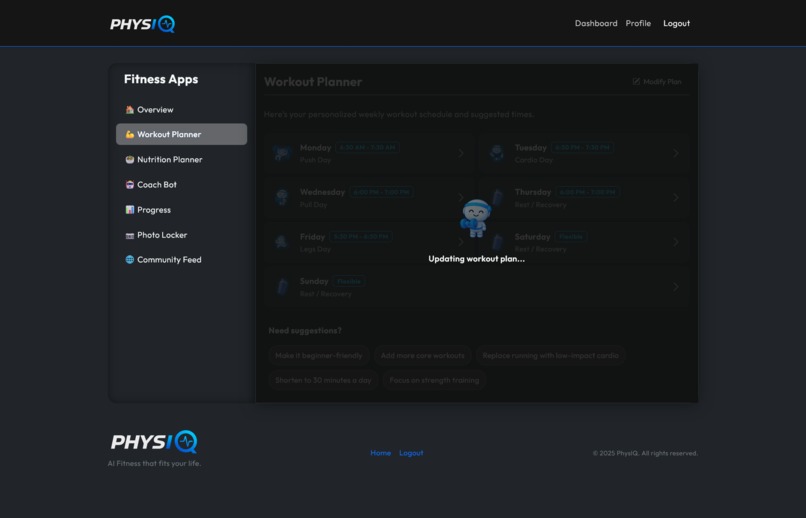Click the footer Home link
The width and height of the screenshot is (806, 518).
click(380, 453)
